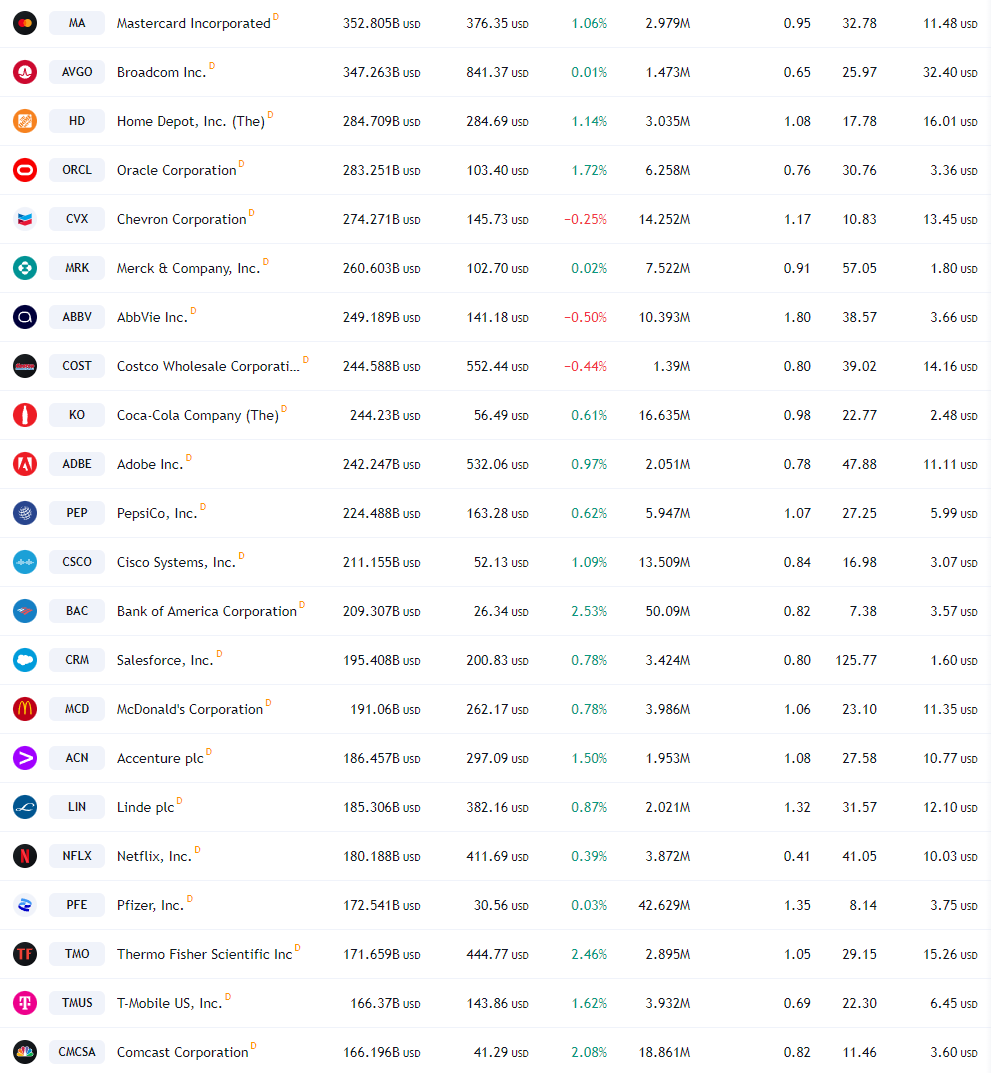Open the CRM ticker badge

tap(77, 660)
